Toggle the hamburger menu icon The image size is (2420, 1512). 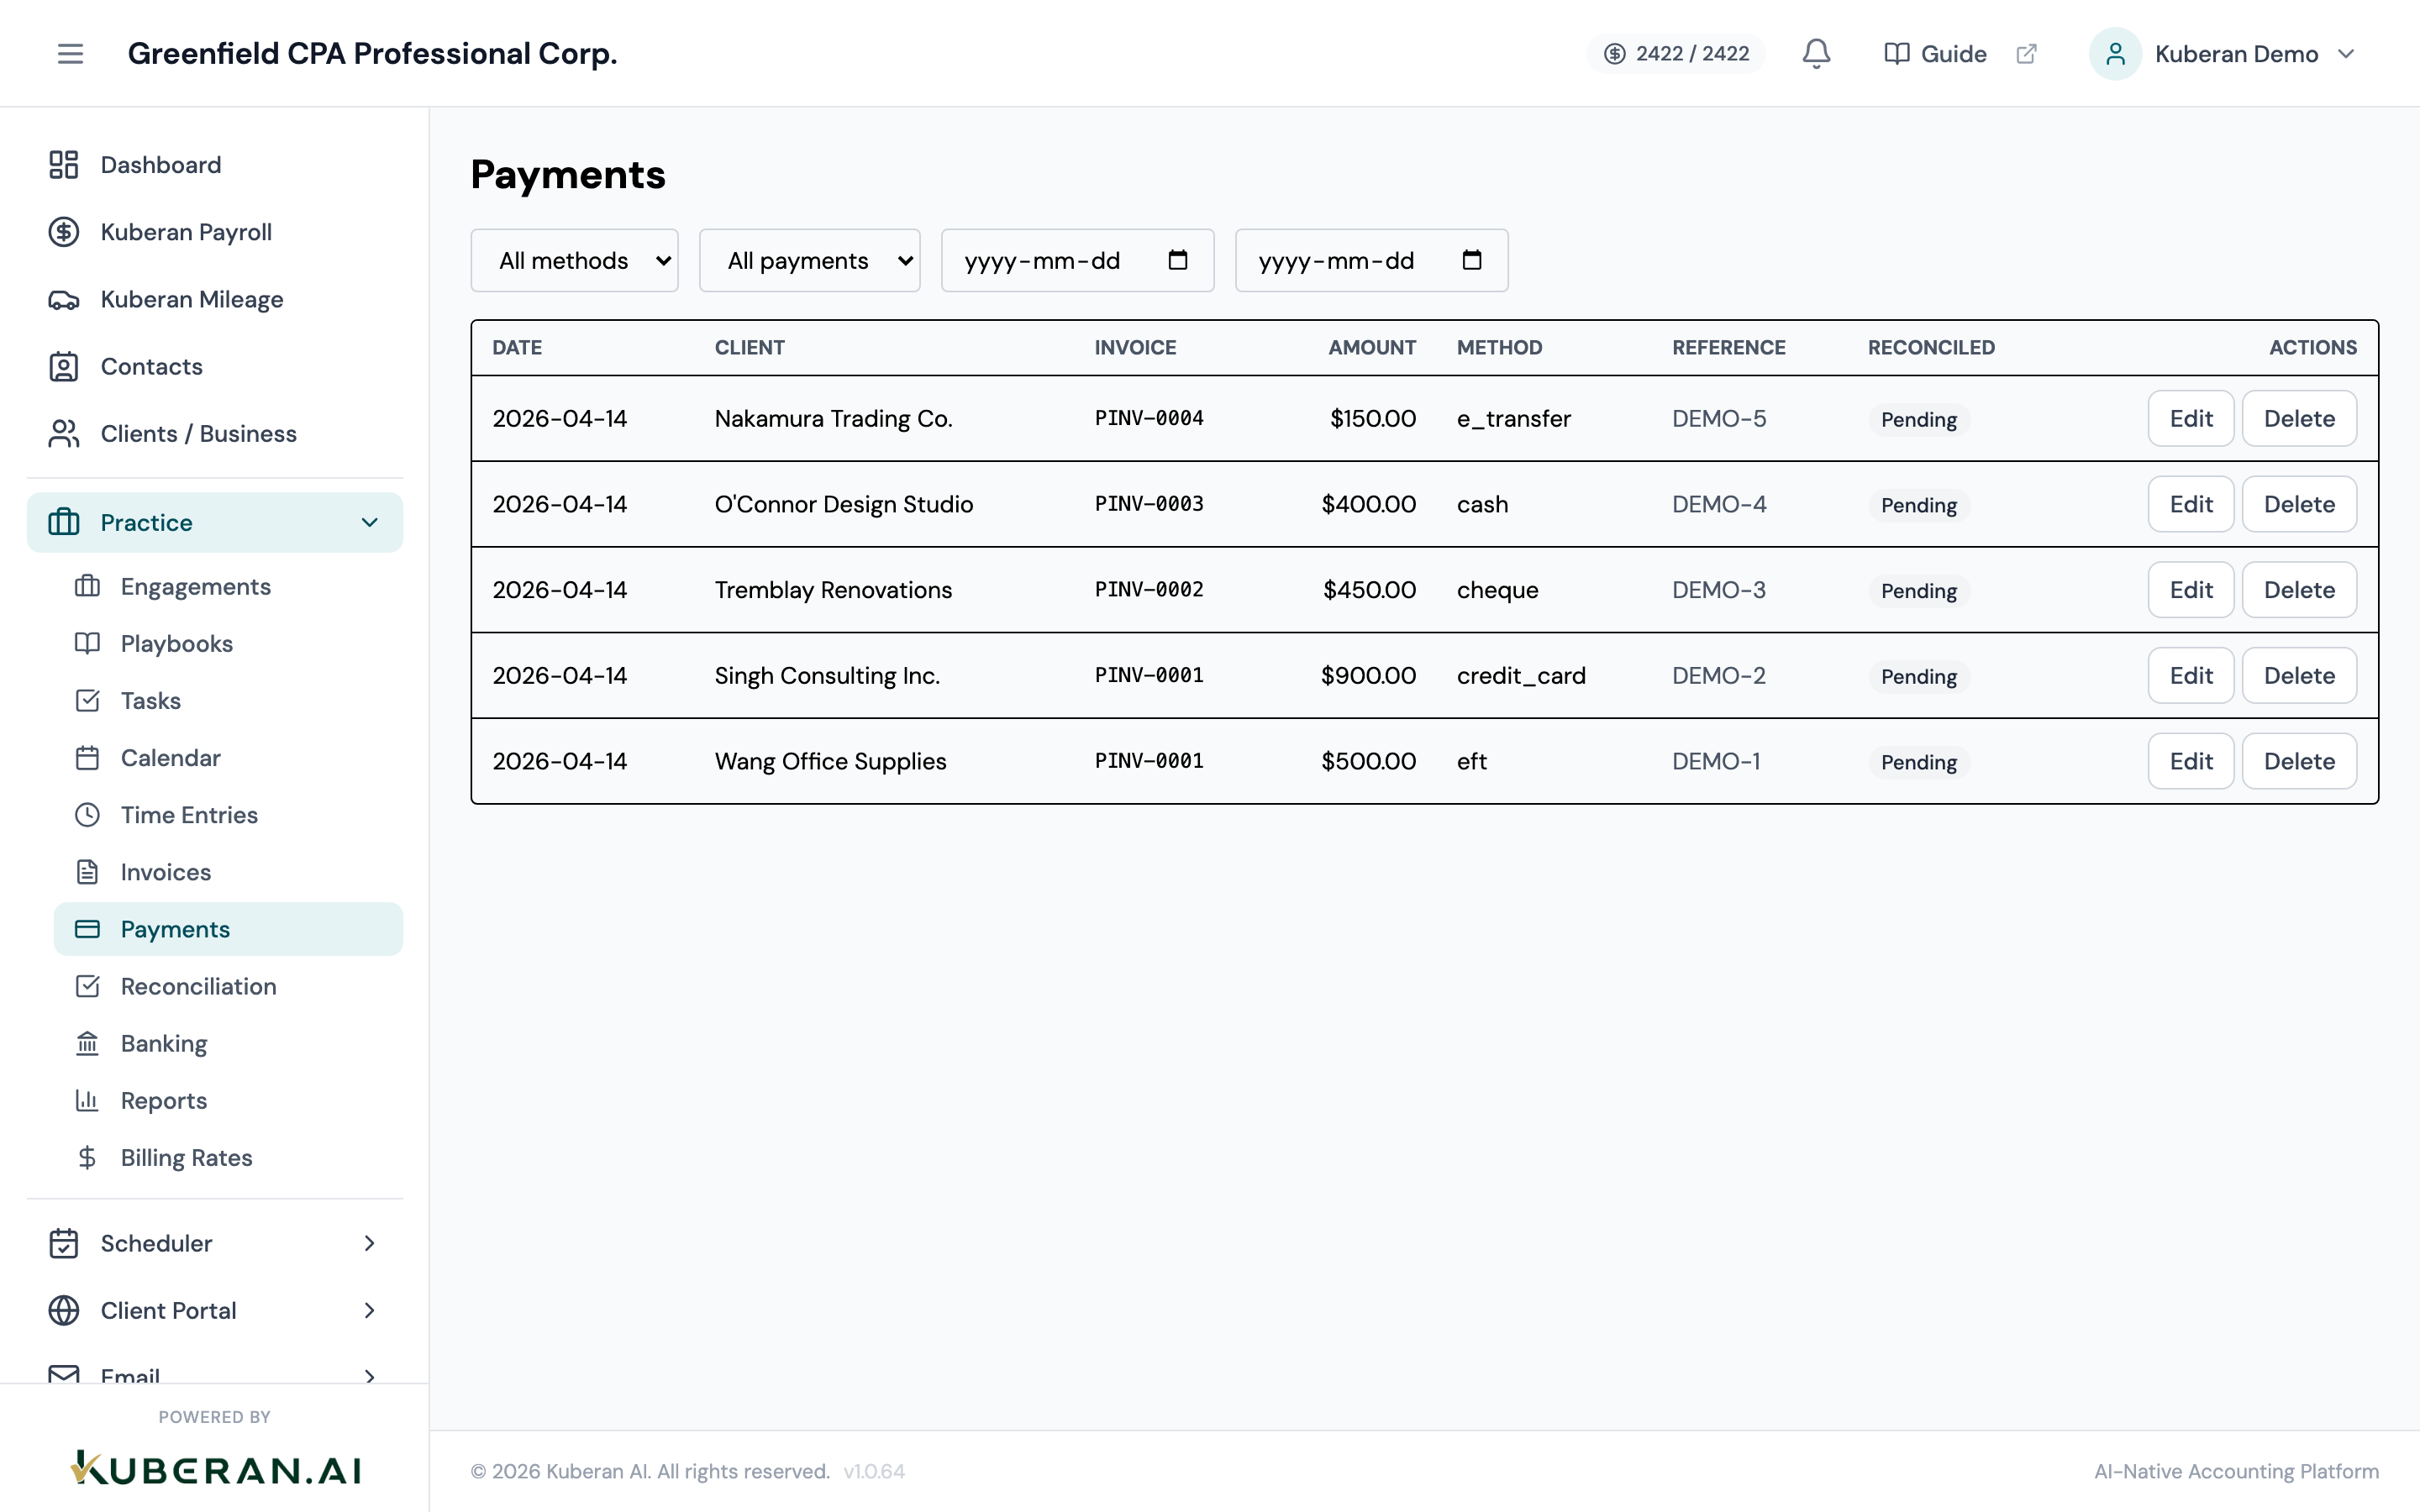(70, 53)
